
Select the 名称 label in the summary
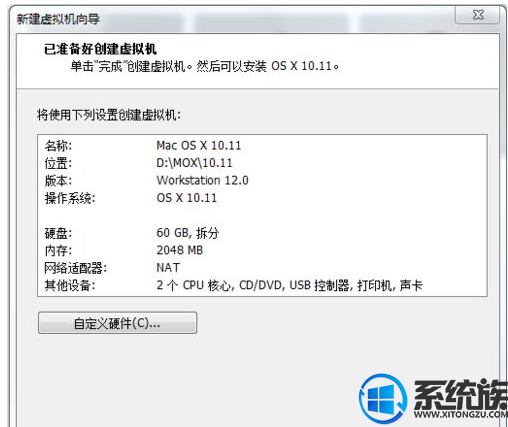pyautogui.click(x=58, y=146)
